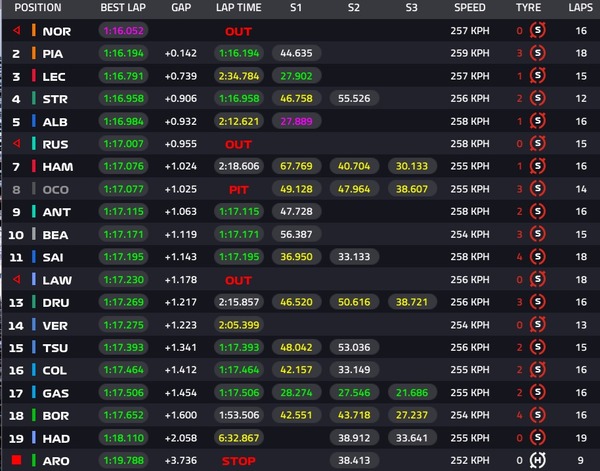
Task: Click ALB's purple sector 1 time 27.889
Action: coord(297,121)
